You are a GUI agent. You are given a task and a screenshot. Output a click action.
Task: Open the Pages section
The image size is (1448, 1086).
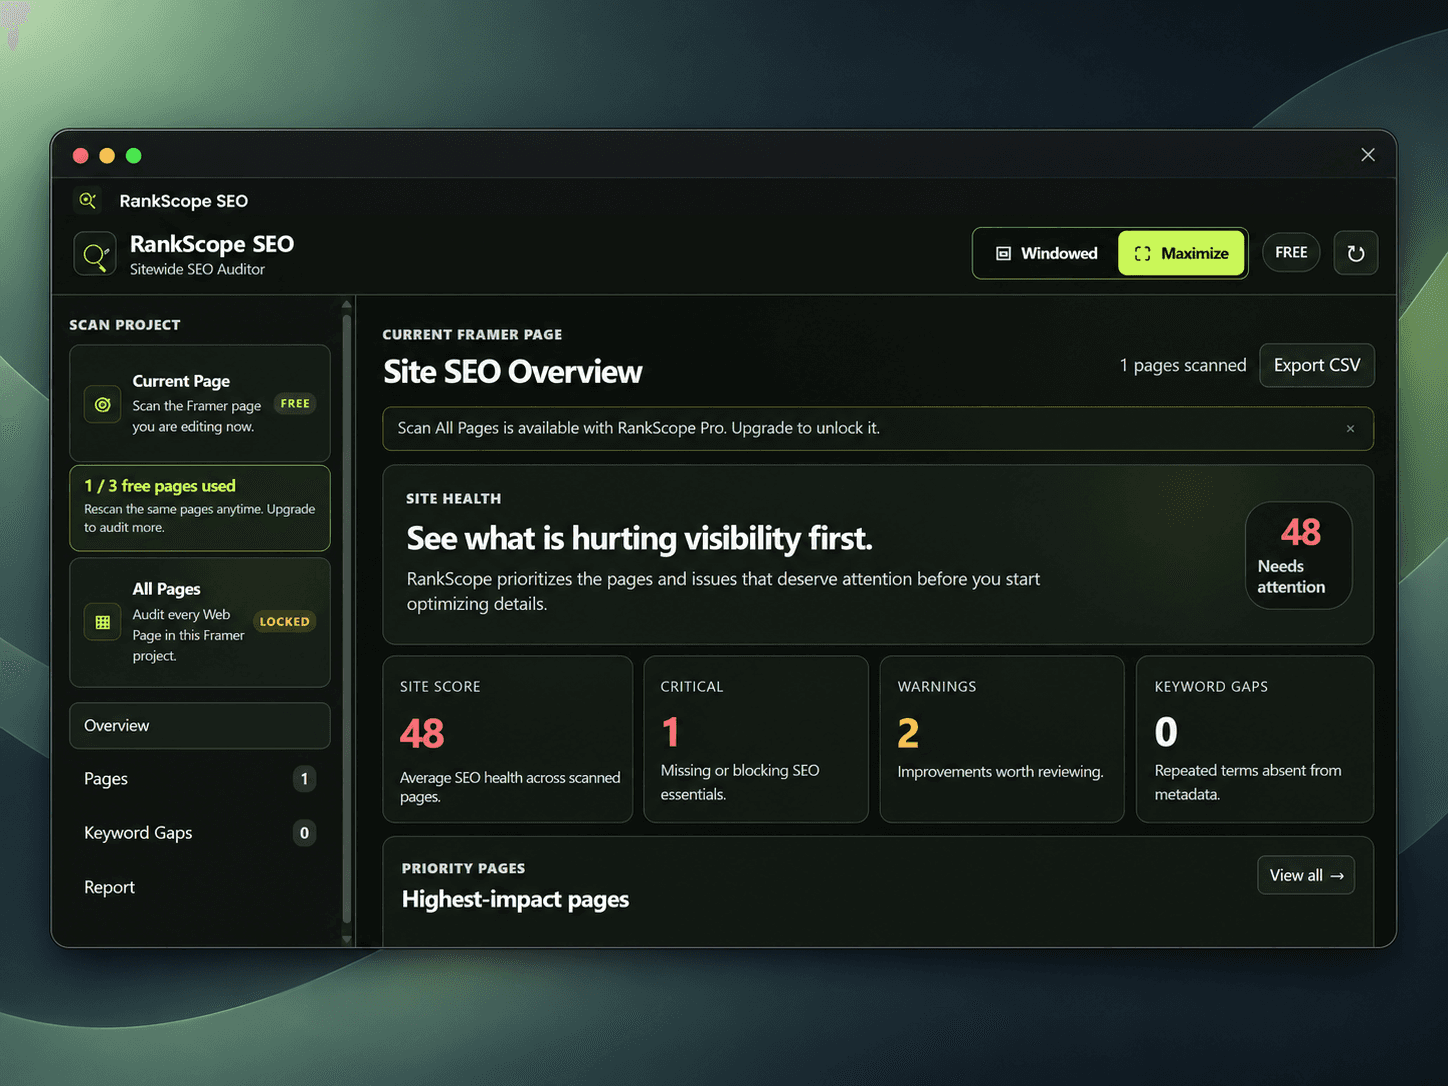coord(200,779)
